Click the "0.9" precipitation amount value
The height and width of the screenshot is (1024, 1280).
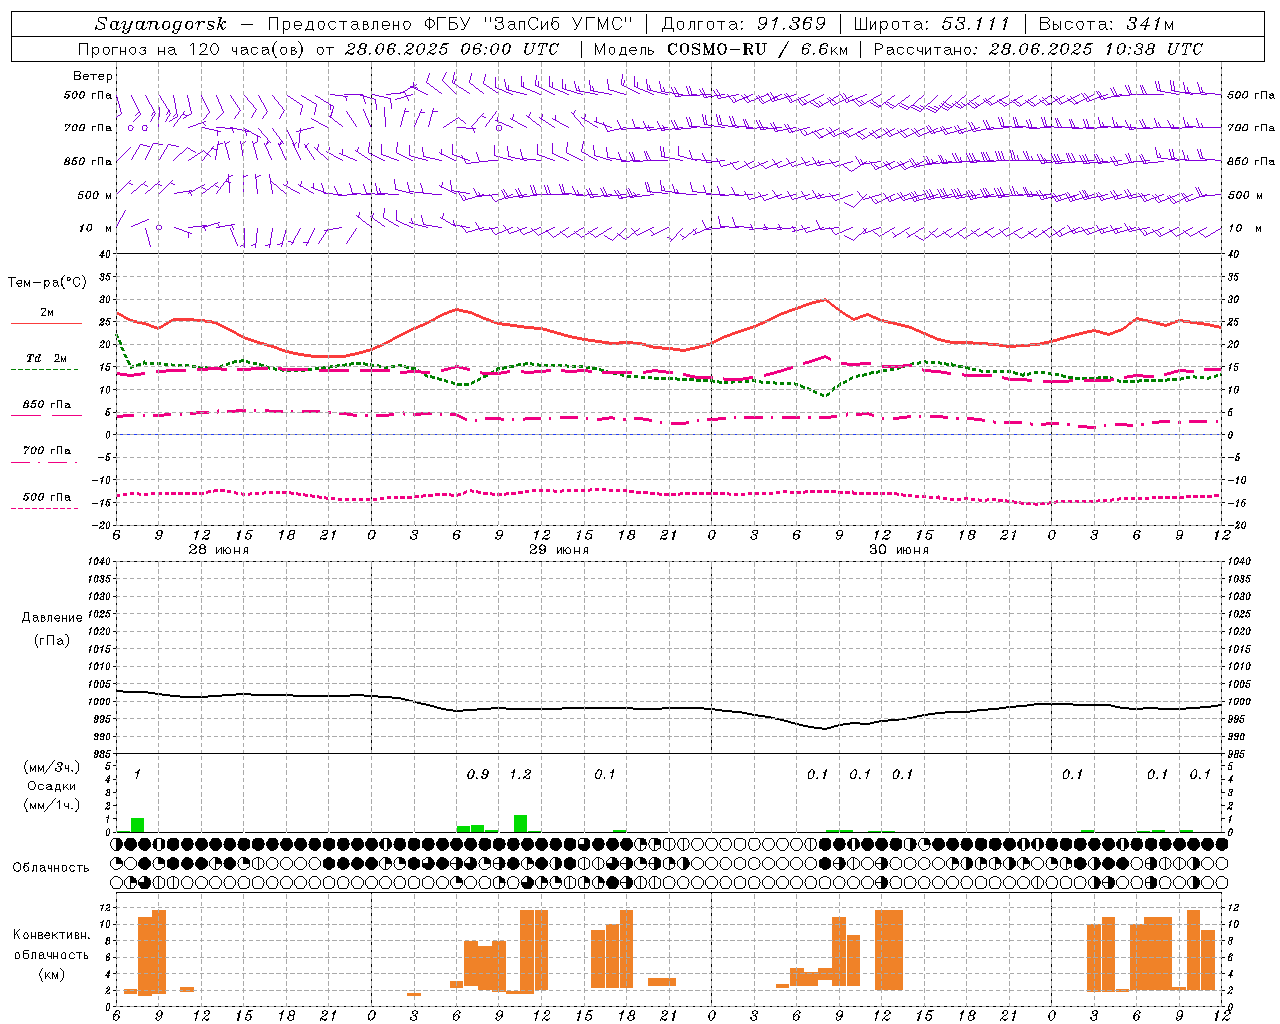click(x=478, y=775)
